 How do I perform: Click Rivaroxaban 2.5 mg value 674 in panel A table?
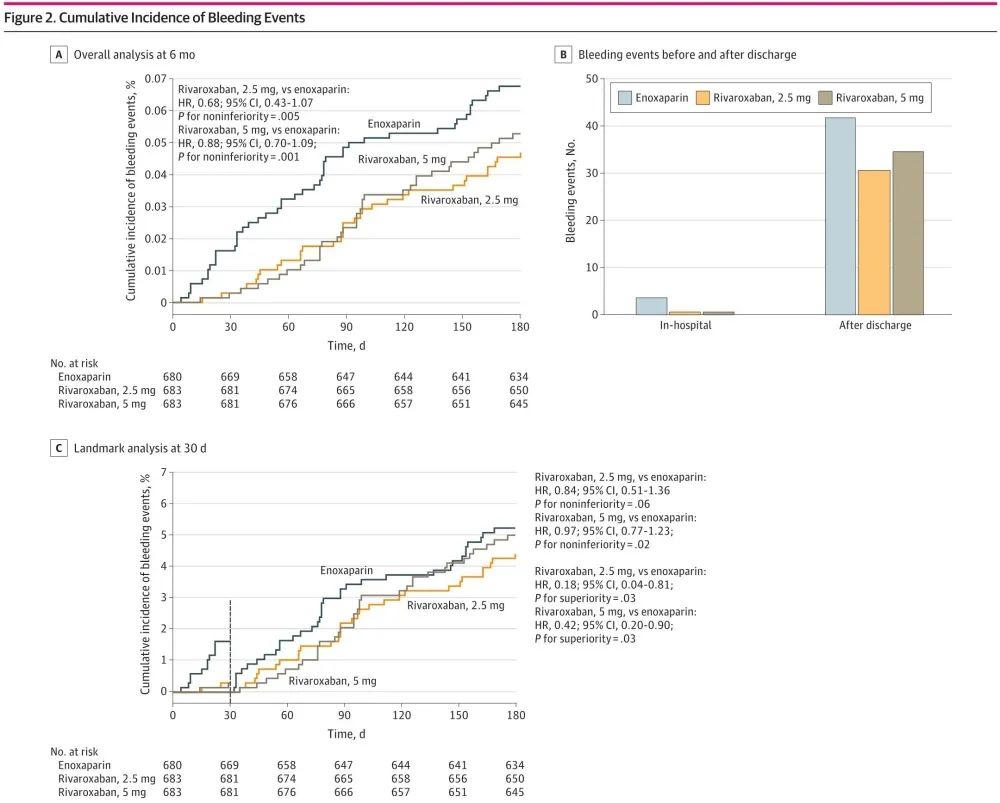pyautogui.click(x=288, y=390)
